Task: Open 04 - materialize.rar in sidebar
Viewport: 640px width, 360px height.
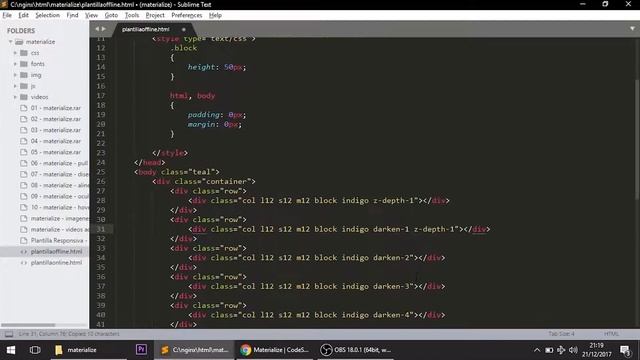Action: 56,141
